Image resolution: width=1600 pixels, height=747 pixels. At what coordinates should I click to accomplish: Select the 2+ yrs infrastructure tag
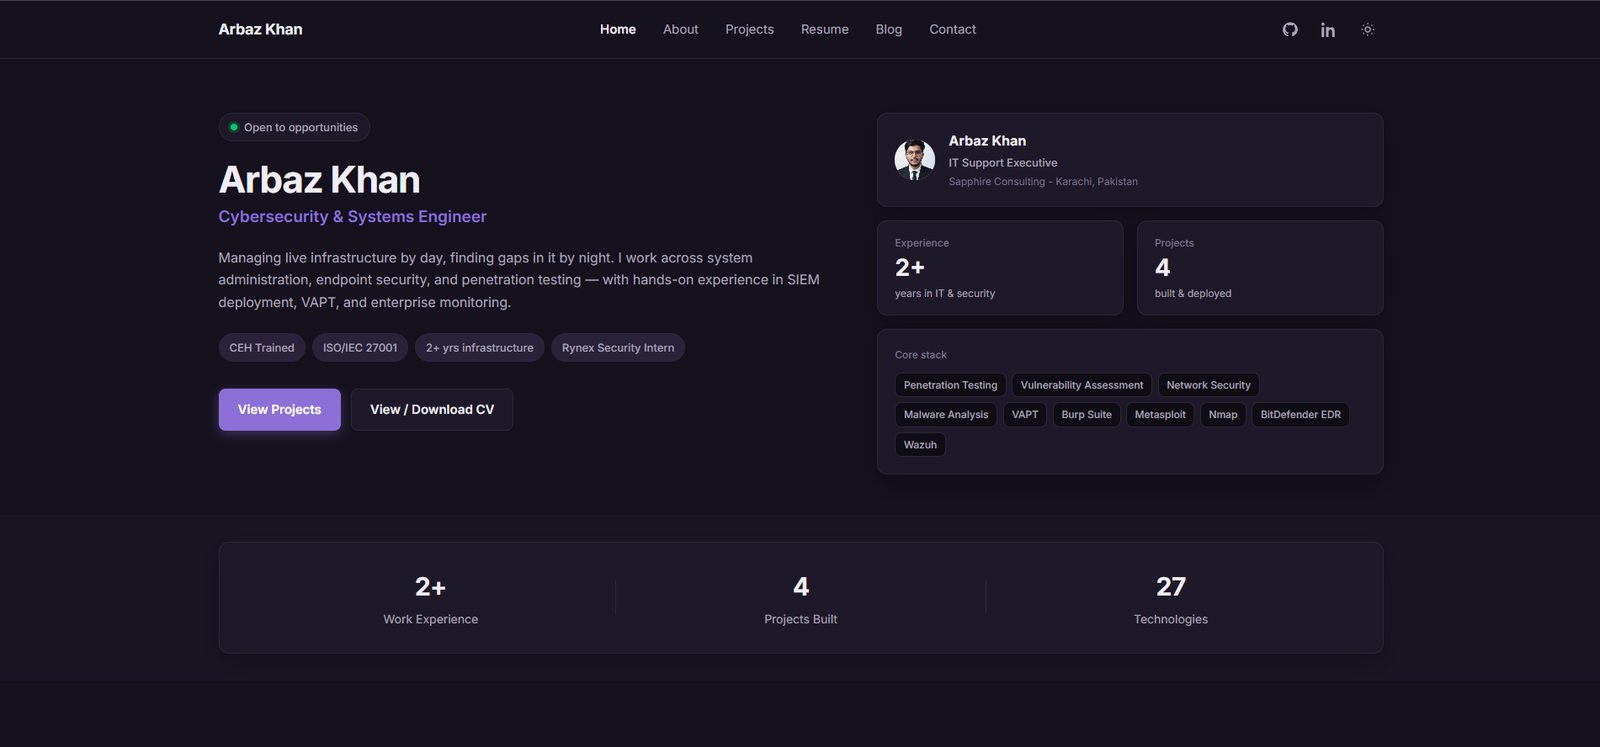click(480, 348)
